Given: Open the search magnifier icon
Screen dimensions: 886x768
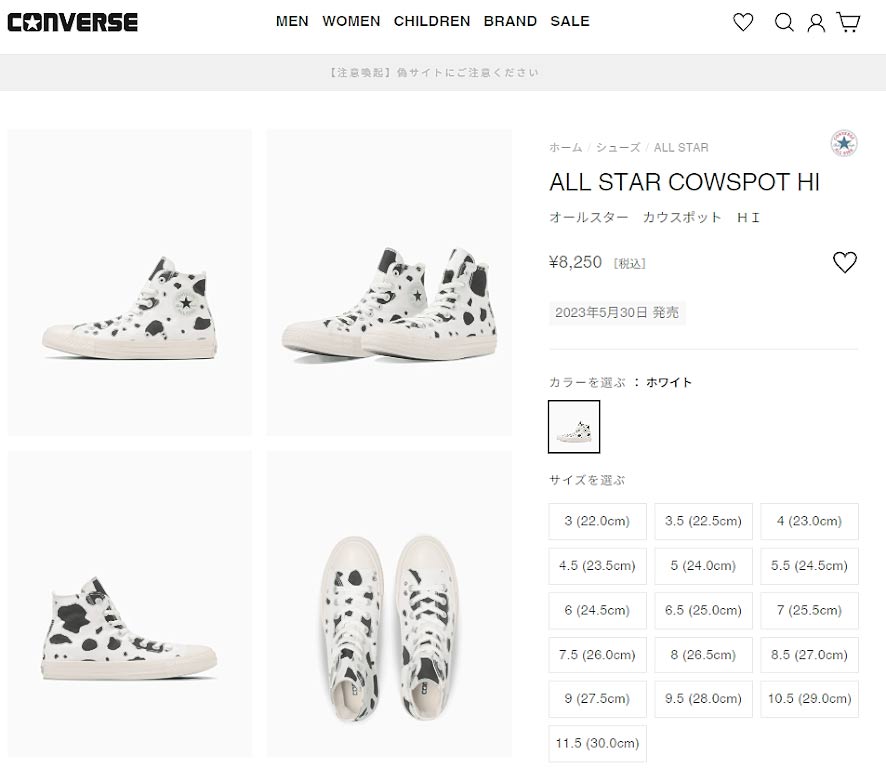Looking at the screenshot, I should pos(784,22).
